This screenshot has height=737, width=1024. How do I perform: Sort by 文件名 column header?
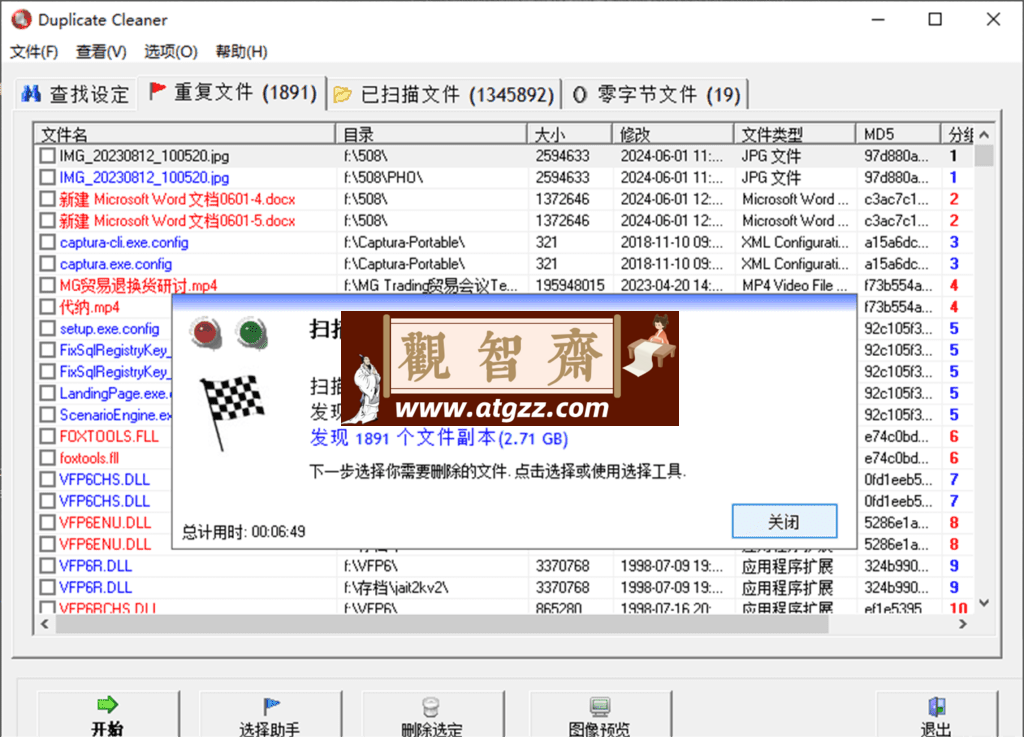click(185, 134)
